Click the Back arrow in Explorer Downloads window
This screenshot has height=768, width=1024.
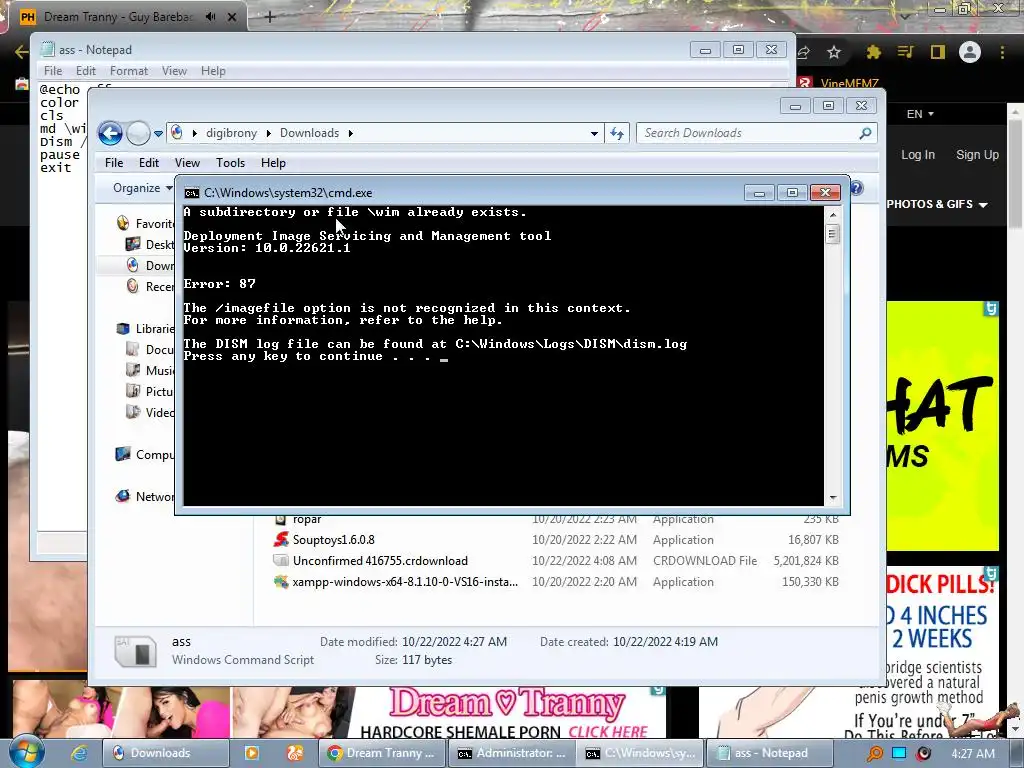pos(110,133)
